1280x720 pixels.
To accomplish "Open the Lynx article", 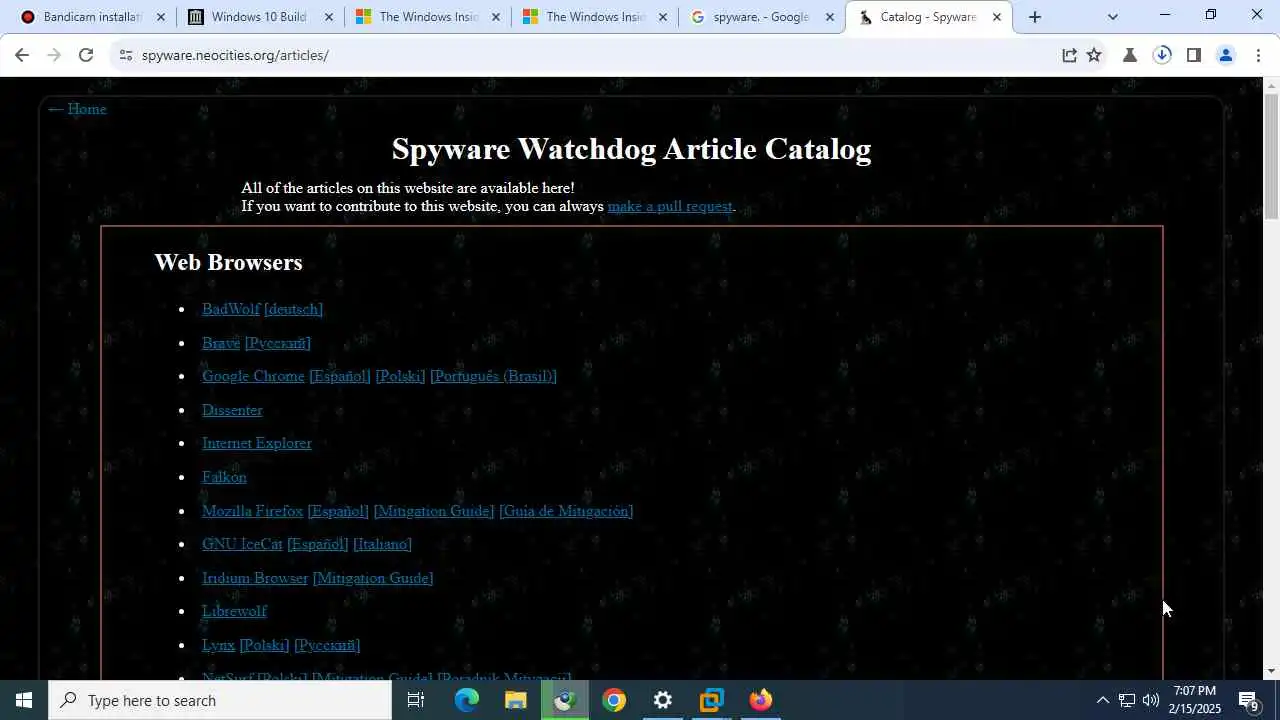I will pos(218,645).
